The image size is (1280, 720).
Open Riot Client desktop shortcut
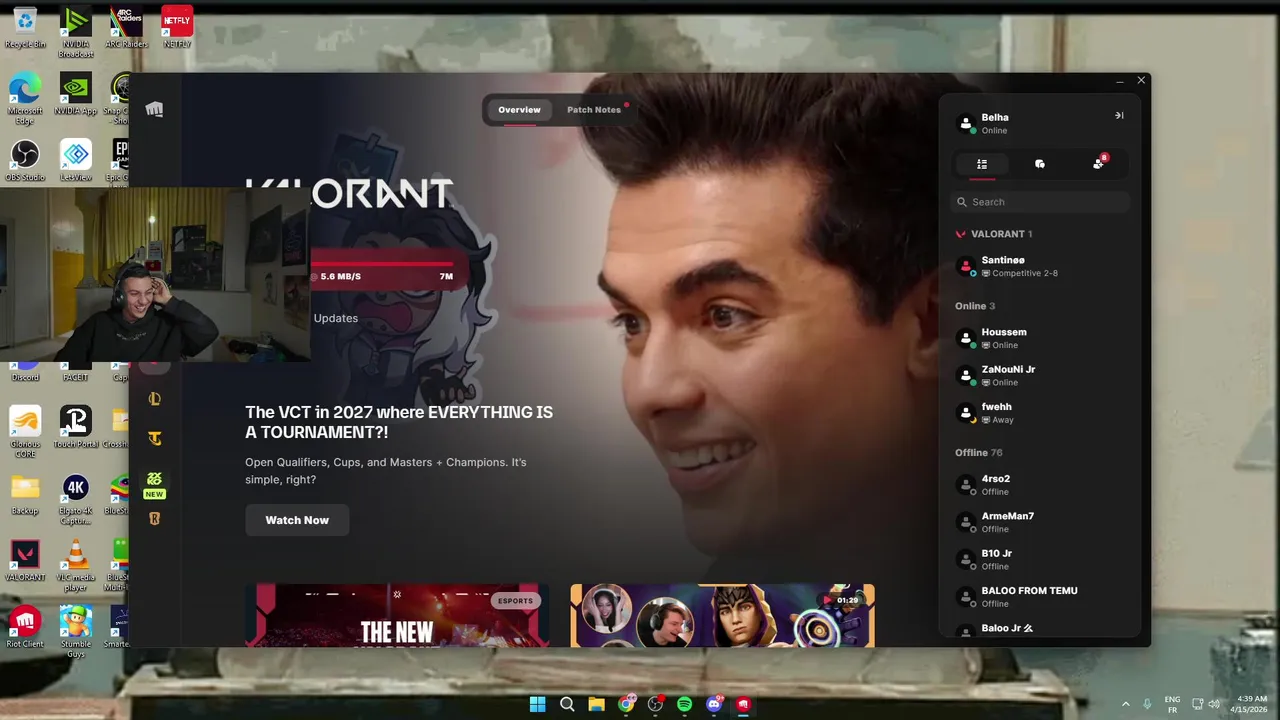tap(25, 627)
